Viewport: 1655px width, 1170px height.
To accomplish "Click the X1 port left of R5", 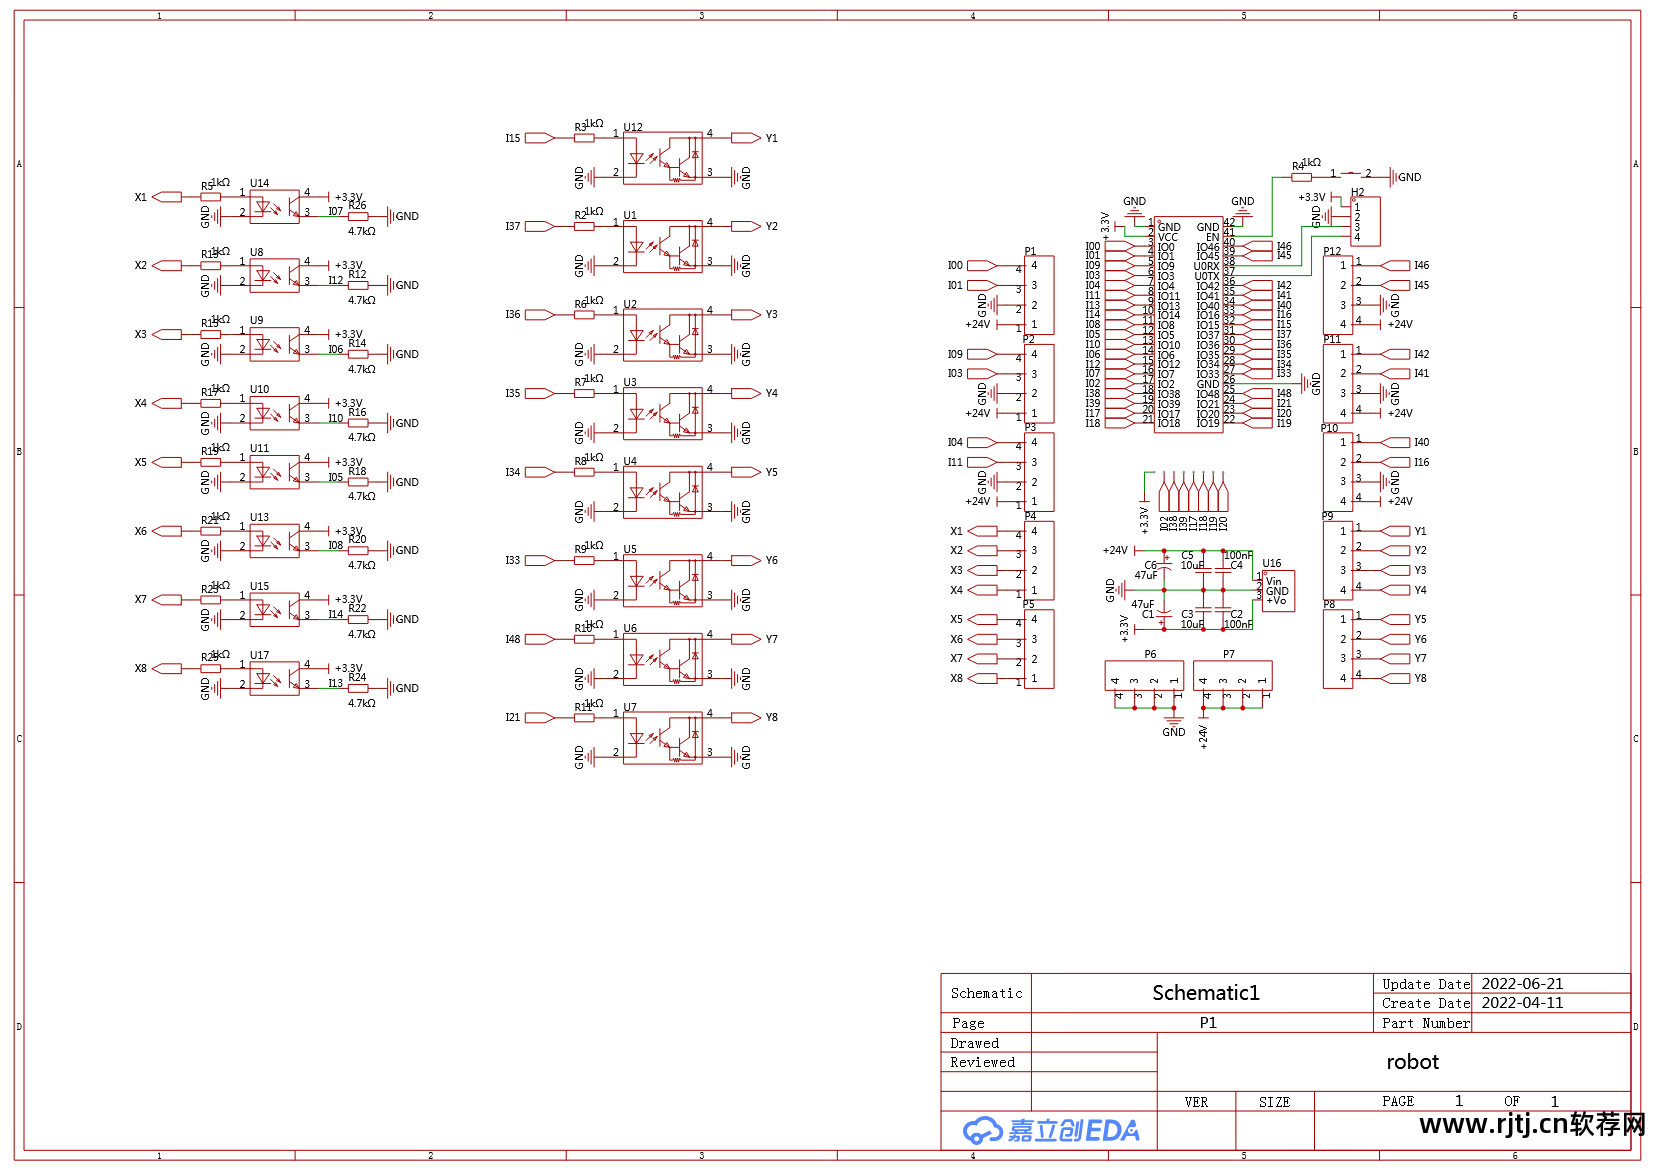I will pos(166,197).
